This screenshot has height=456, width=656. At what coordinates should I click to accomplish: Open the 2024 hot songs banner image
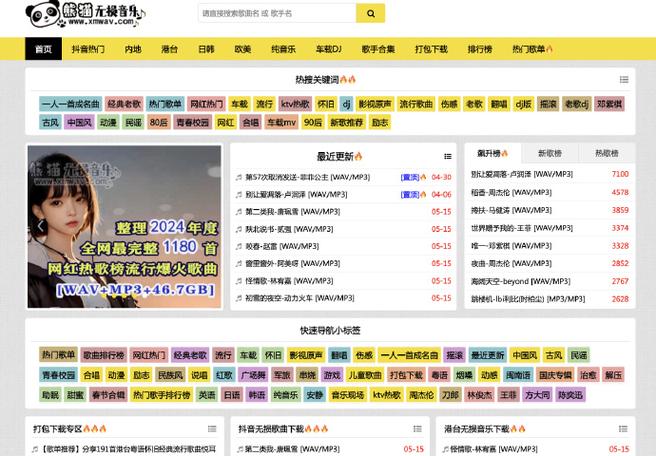coord(123,225)
